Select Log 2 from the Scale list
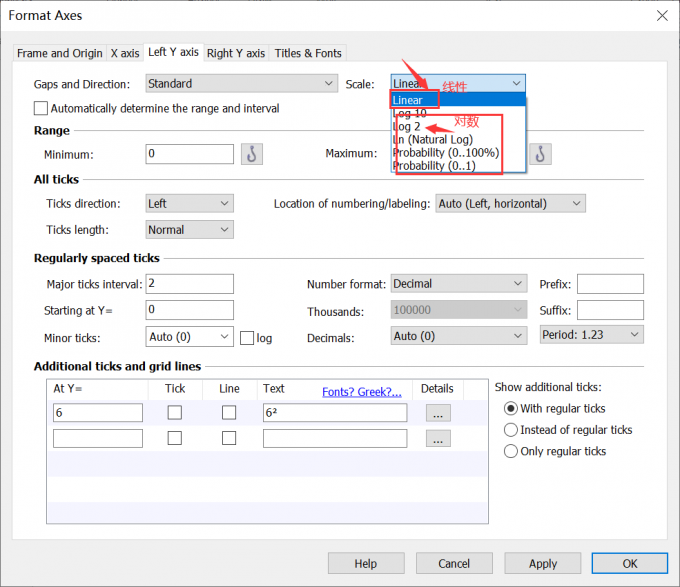This screenshot has width=680, height=587. click(408, 127)
